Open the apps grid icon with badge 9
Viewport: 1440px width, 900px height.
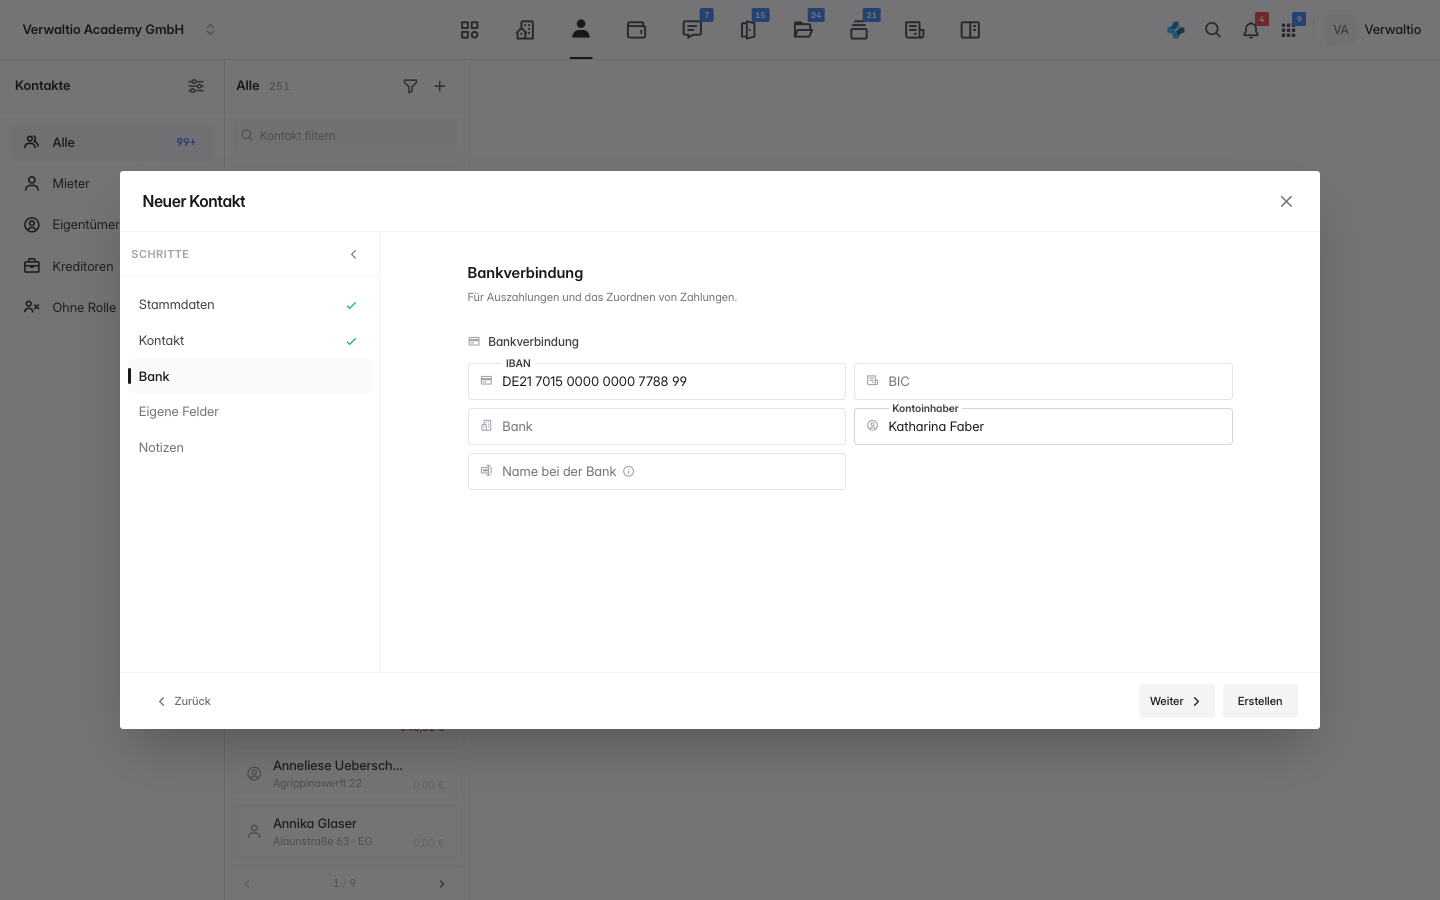pyautogui.click(x=1289, y=30)
